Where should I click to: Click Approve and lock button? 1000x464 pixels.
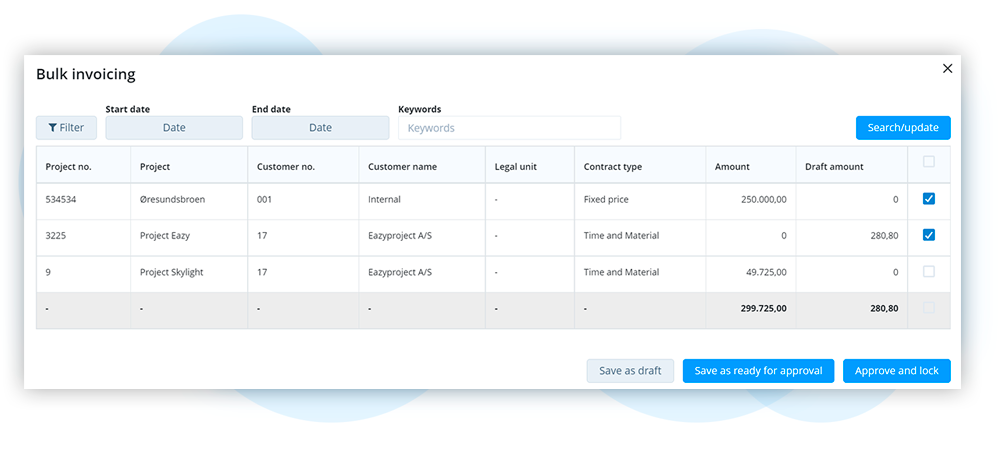point(897,371)
